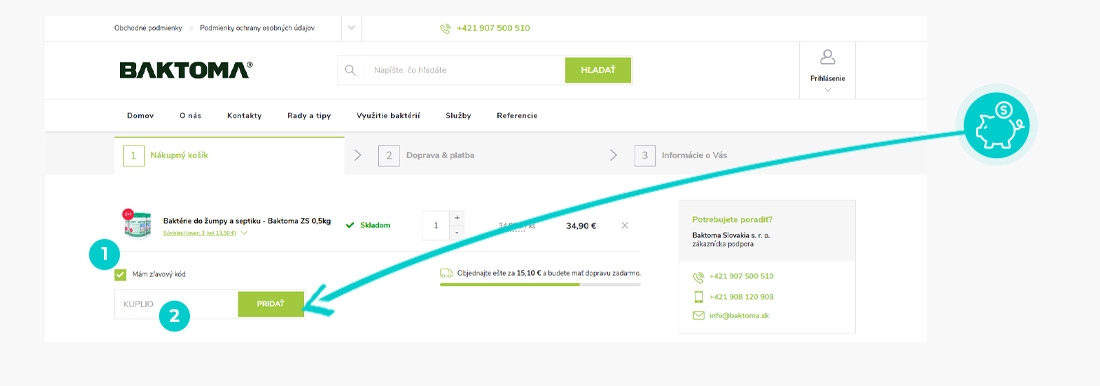Toggle the 'Mám zľavový kód' checkbox
1100x386 pixels.
[120, 274]
